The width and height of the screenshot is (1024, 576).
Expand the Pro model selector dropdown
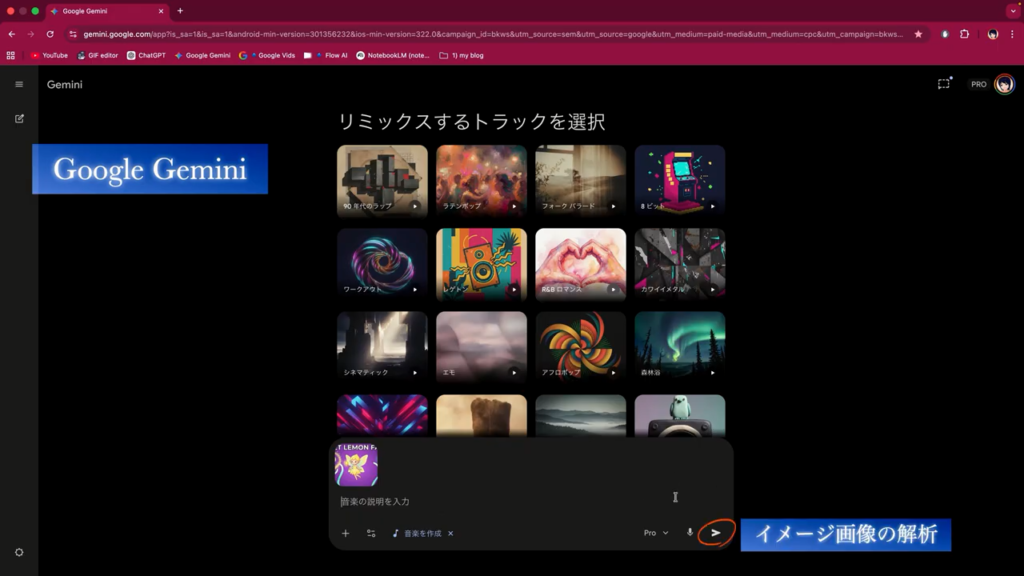tap(656, 533)
